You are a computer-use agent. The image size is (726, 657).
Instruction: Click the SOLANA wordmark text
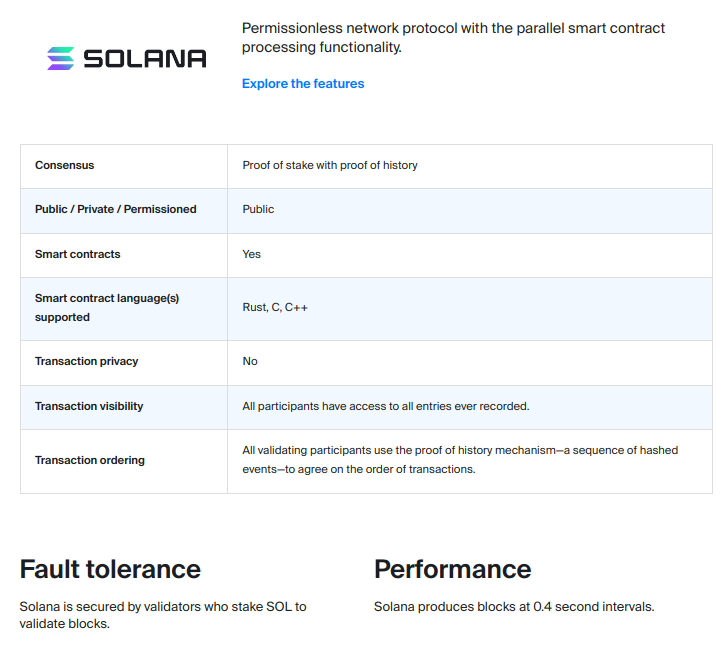tap(144, 59)
